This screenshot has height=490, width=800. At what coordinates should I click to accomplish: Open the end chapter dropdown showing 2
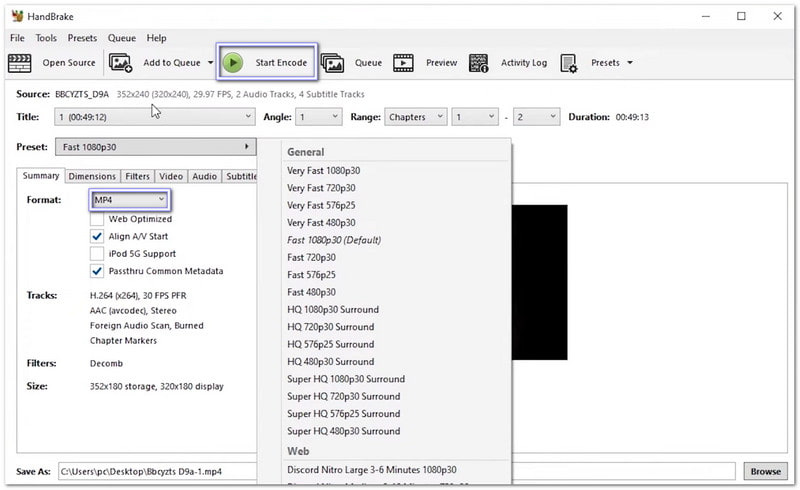(x=536, y=117)
